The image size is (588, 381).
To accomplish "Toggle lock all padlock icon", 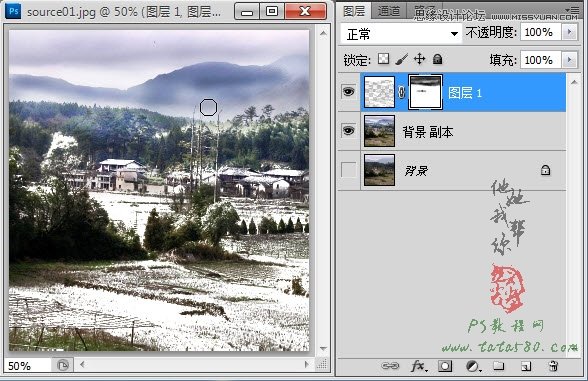I will [x=437, y=59].
